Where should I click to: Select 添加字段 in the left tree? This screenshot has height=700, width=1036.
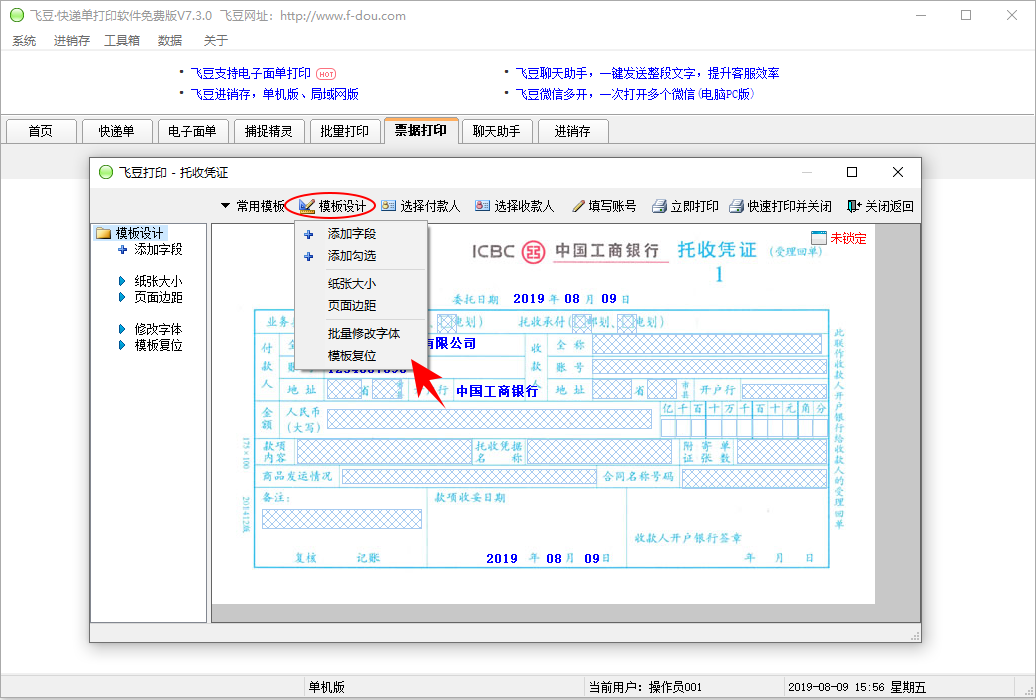pos(159,249)
